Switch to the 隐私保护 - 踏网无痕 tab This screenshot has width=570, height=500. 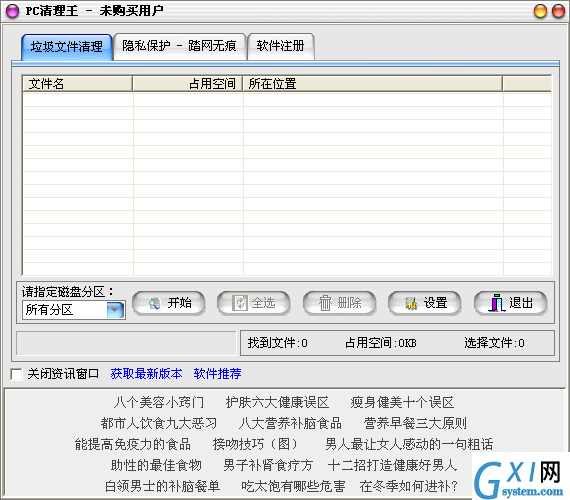pos(179,46)
